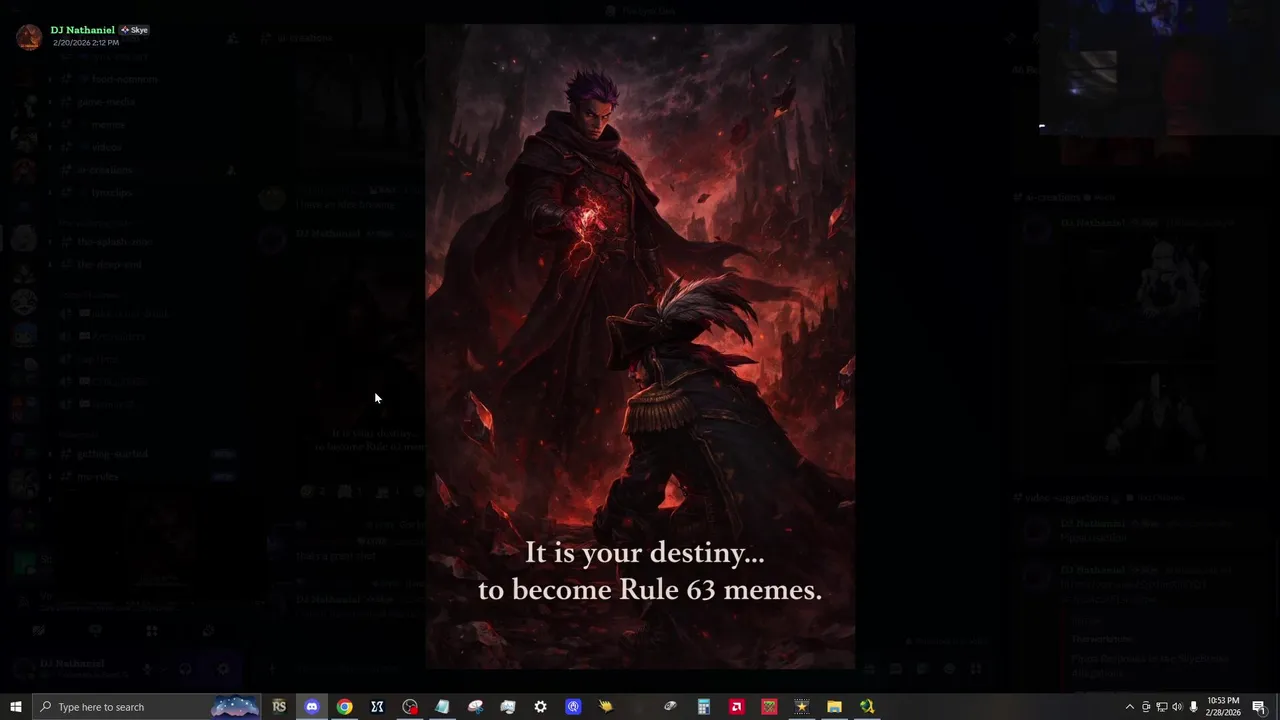1280x720 pixels.
Task: Click DJ Nathaniel's avatar in the image viewer
Action: click(x=29, y=36)
